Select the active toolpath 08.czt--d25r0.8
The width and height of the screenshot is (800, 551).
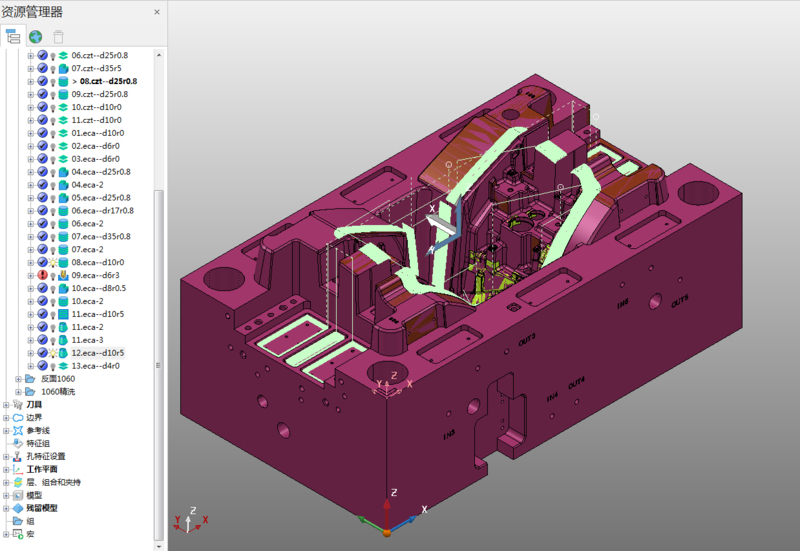tap(108, 82)
